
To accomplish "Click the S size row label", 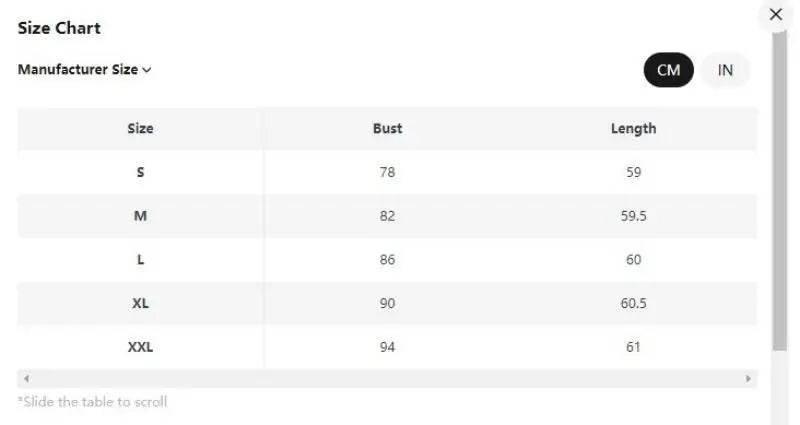I will coord(140,172).
